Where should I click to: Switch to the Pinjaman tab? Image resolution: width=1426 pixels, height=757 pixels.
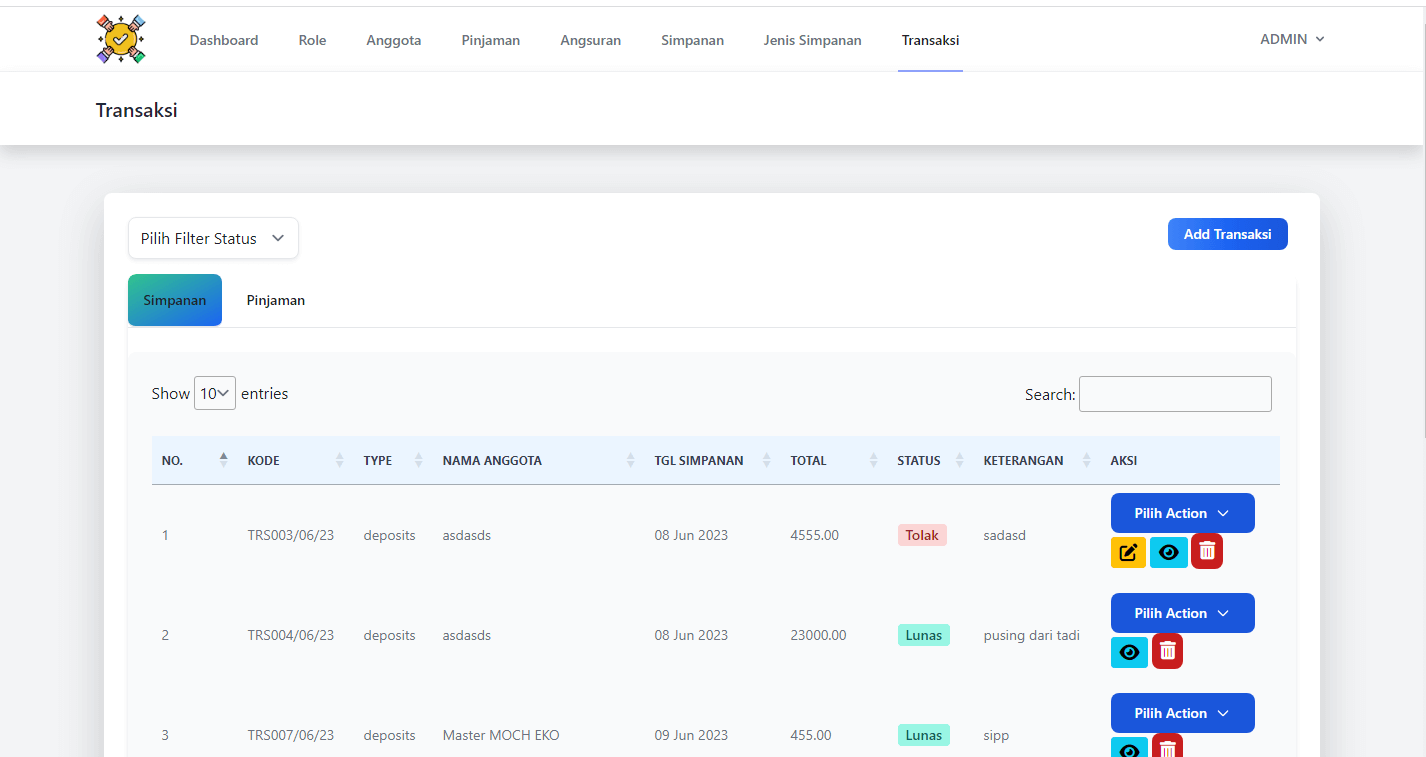point(276,300)
